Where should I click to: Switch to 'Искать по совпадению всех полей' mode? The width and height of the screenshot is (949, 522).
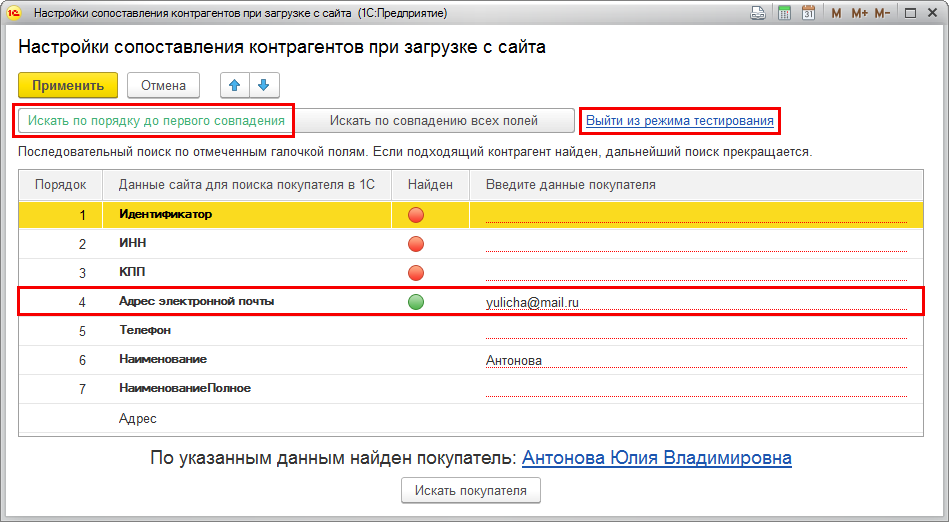(434, 121)
